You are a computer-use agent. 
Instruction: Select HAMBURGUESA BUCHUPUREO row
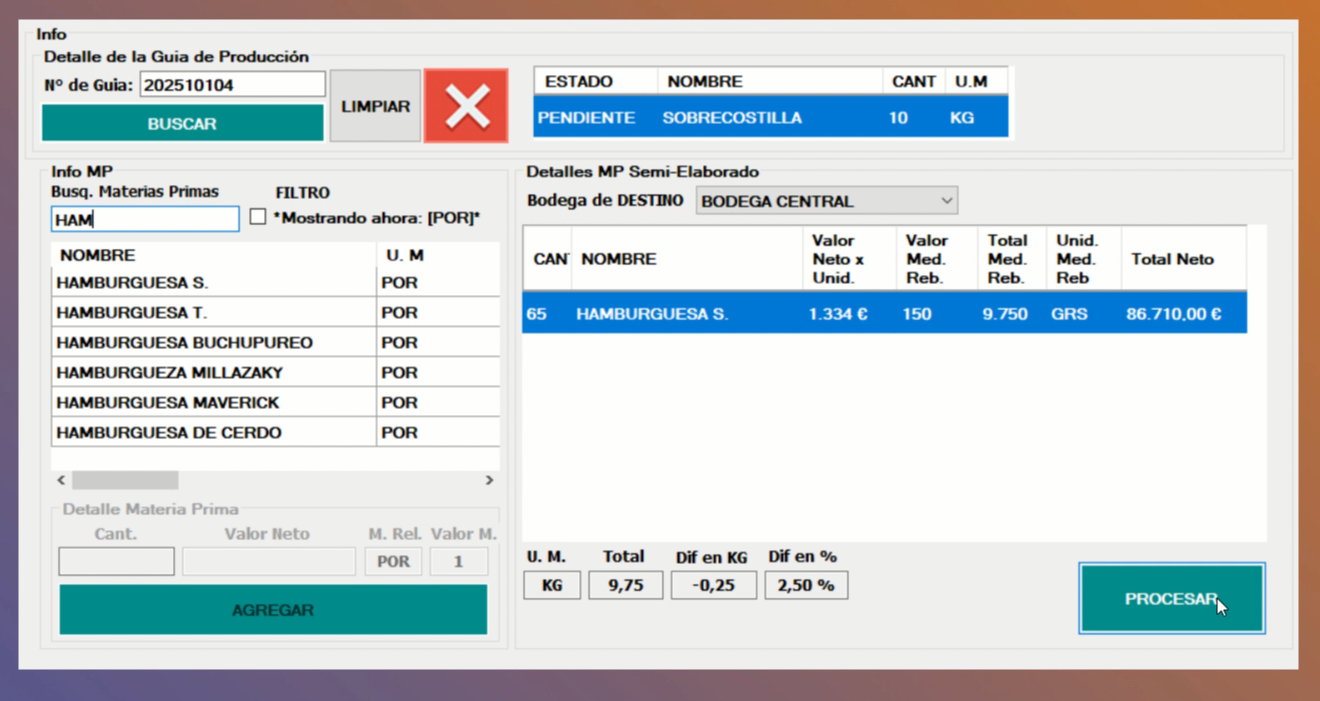point(213,343)
